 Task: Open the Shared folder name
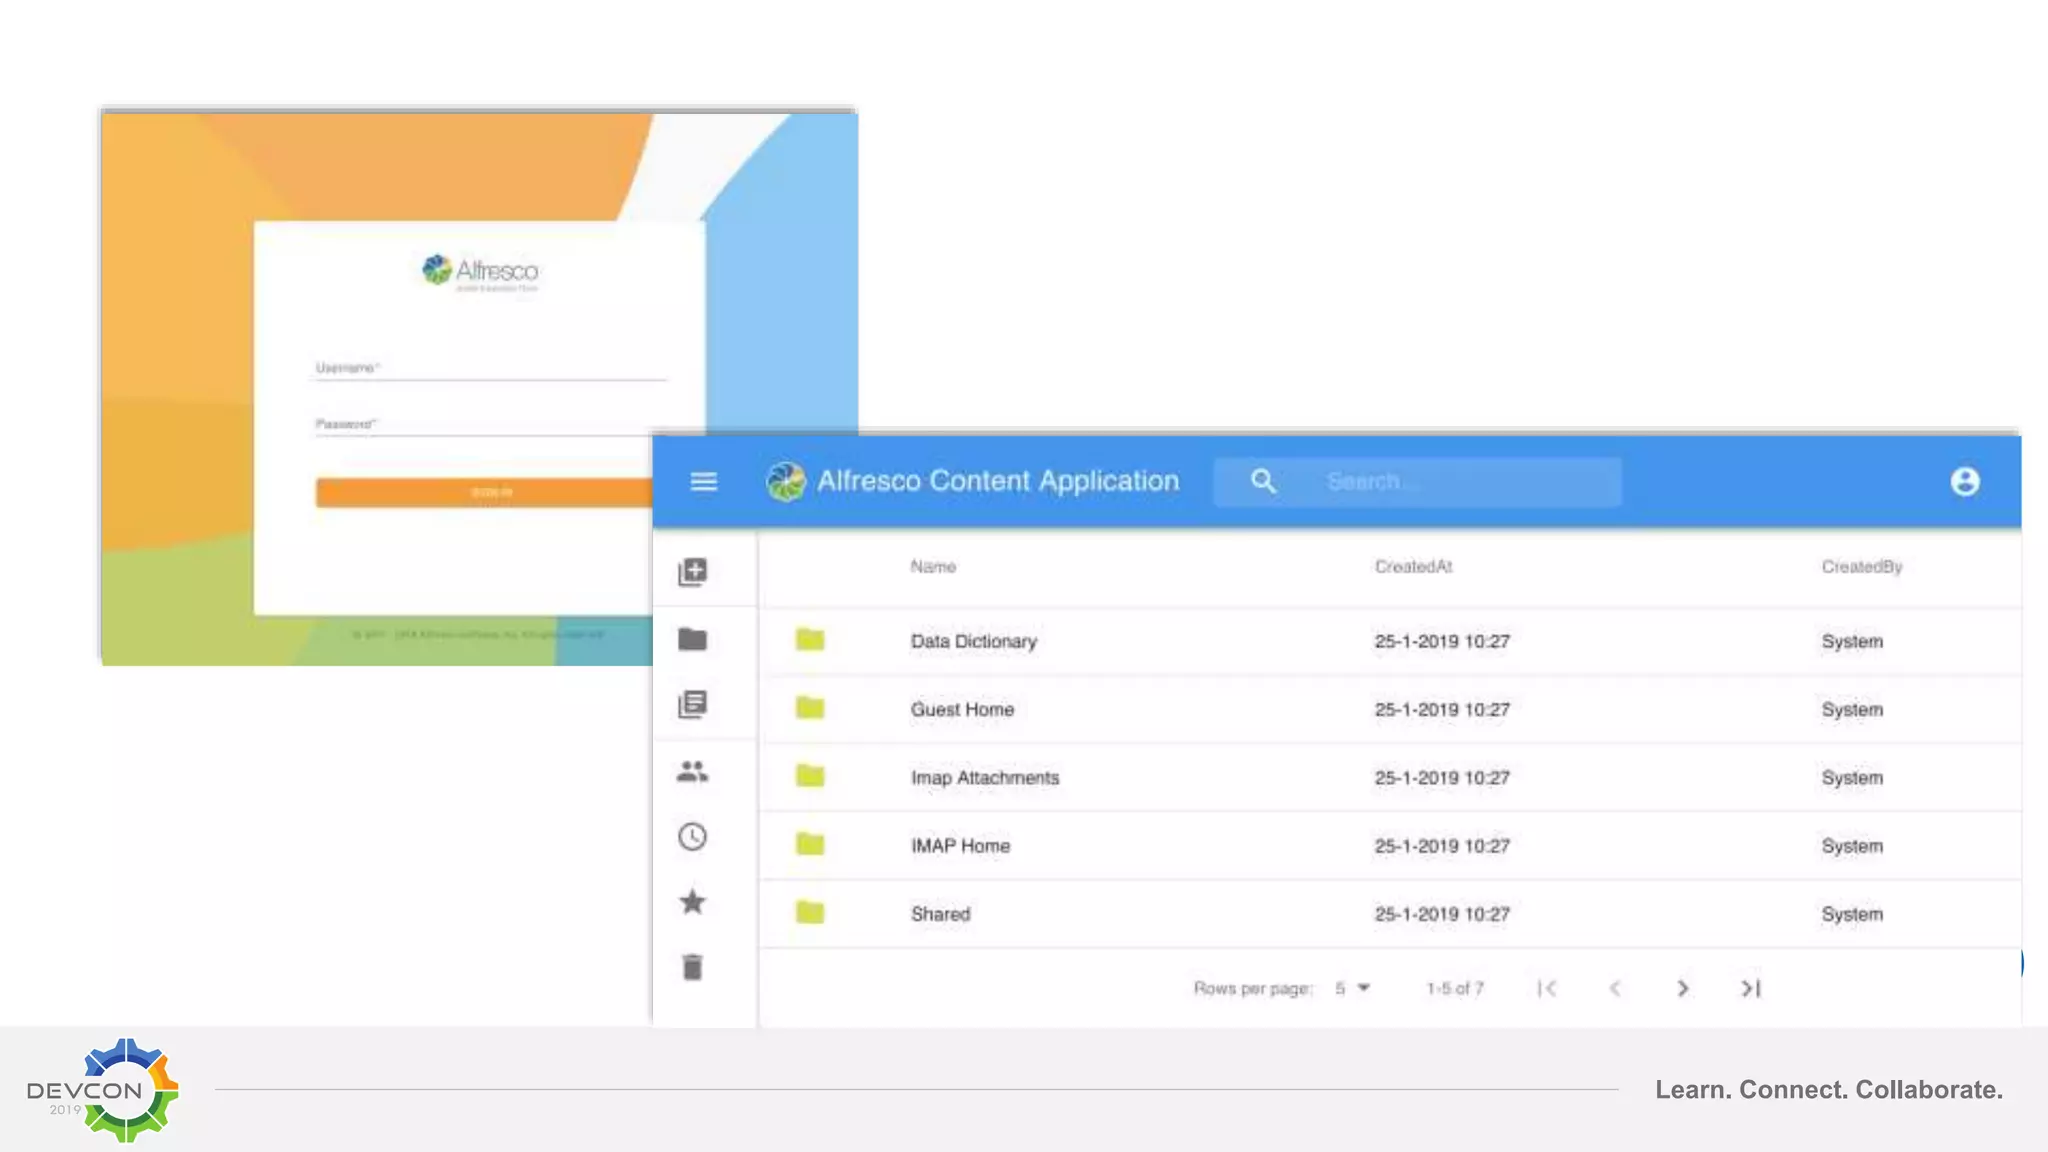(940, 914)
